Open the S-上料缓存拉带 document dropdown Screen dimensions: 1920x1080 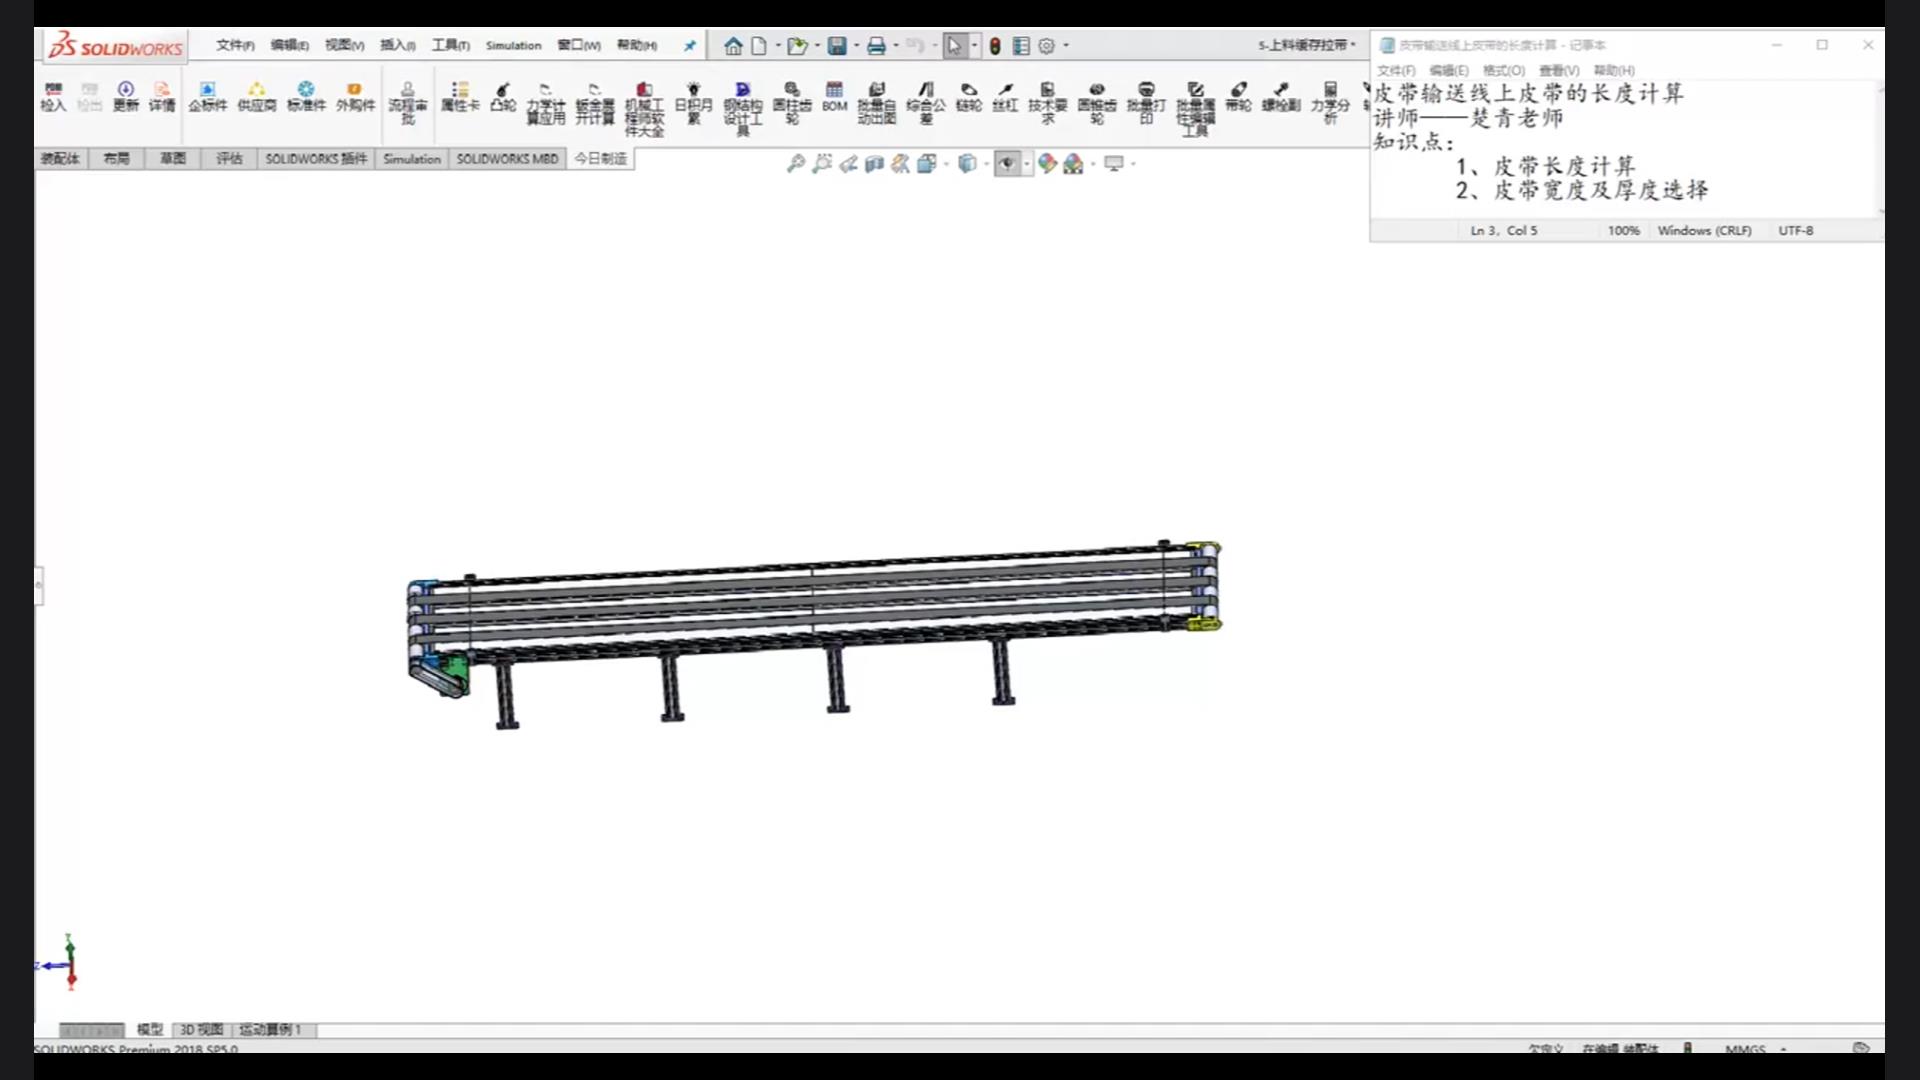click(1307, 45)
